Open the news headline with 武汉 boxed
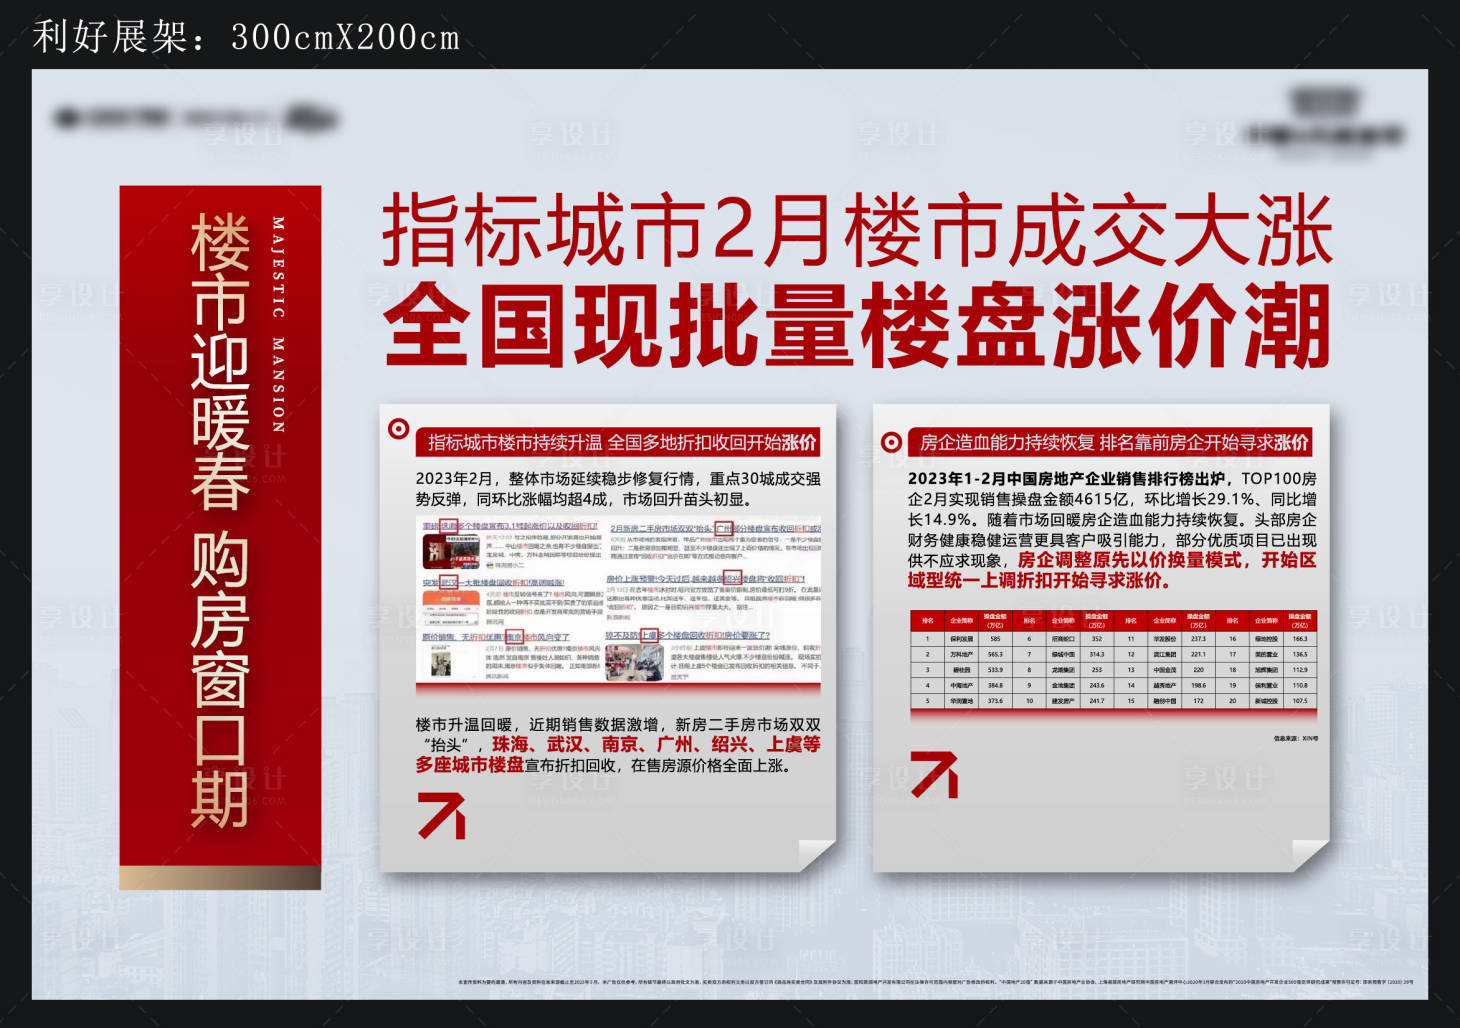1460x1028 pixels. click(494, 583)
